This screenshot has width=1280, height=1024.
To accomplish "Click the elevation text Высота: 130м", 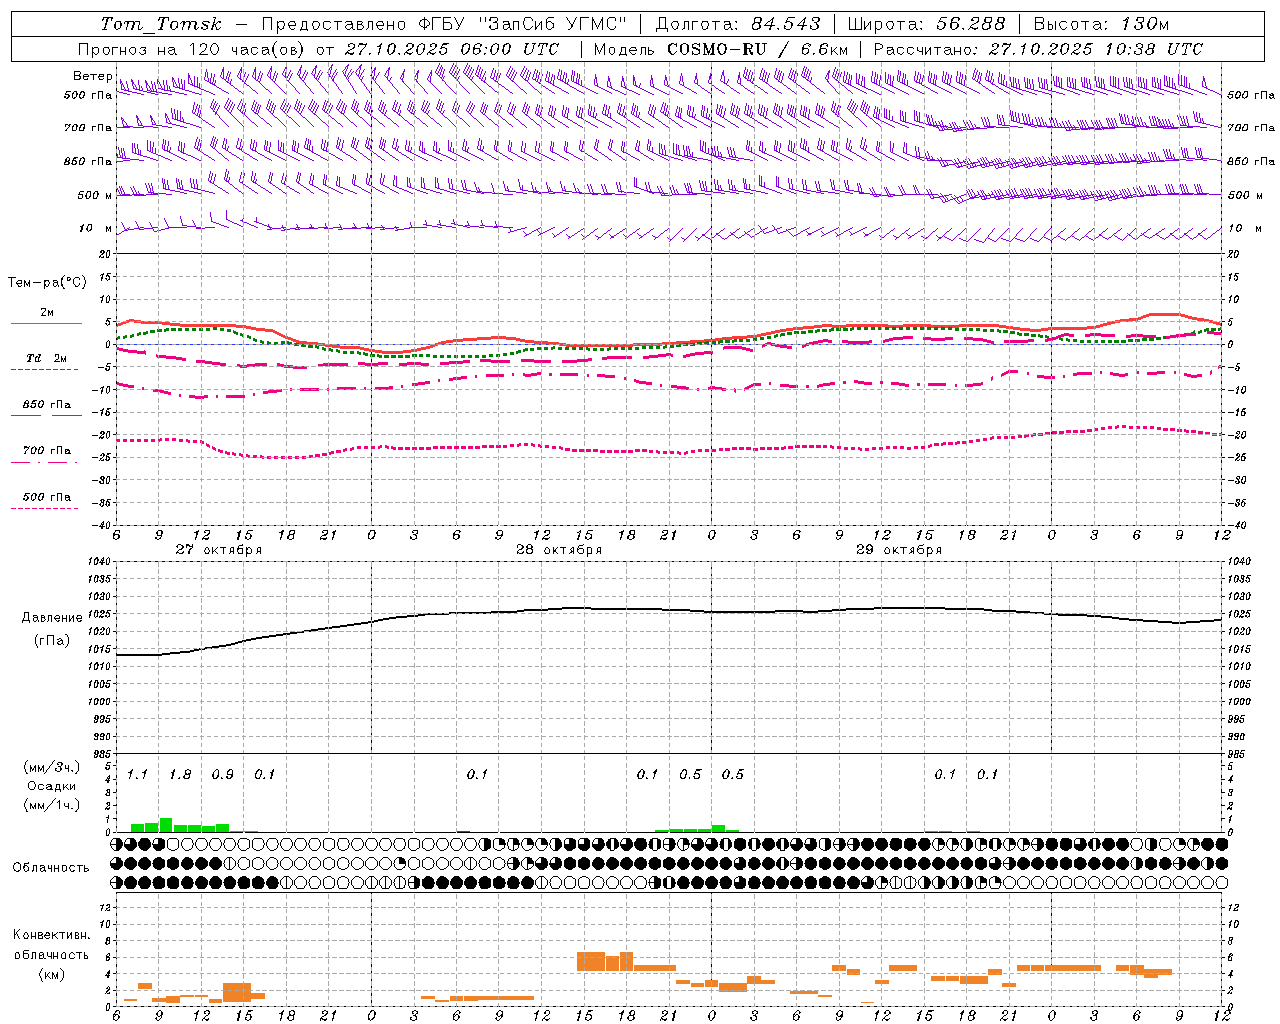I will coord(1101,24).
